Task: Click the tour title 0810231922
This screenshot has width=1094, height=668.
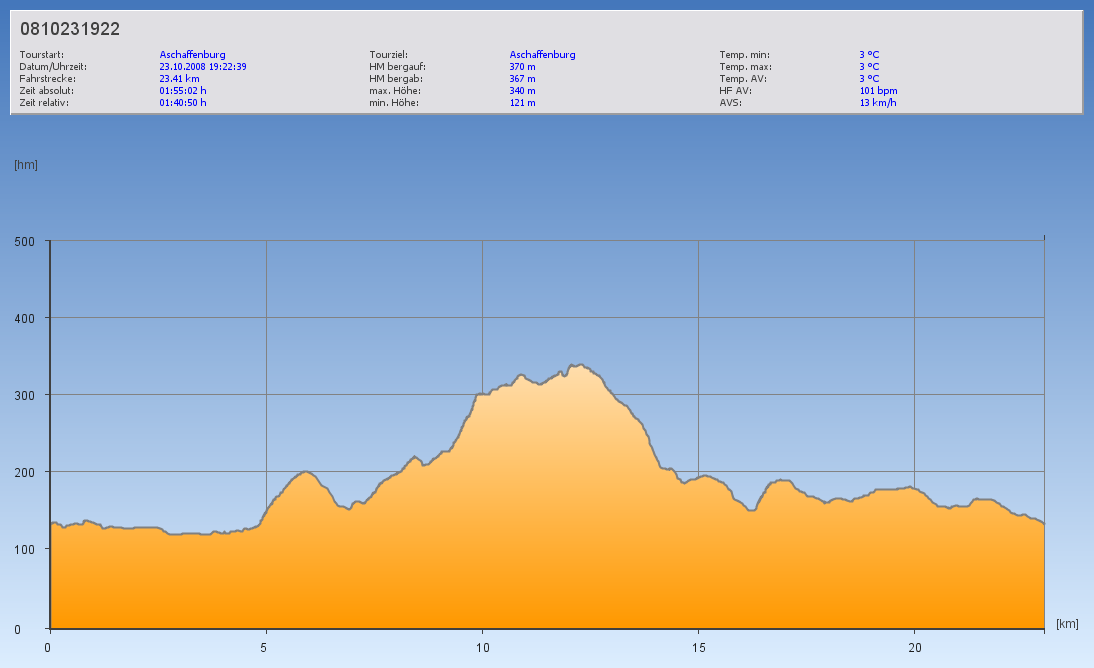Action: coord(70,30)
